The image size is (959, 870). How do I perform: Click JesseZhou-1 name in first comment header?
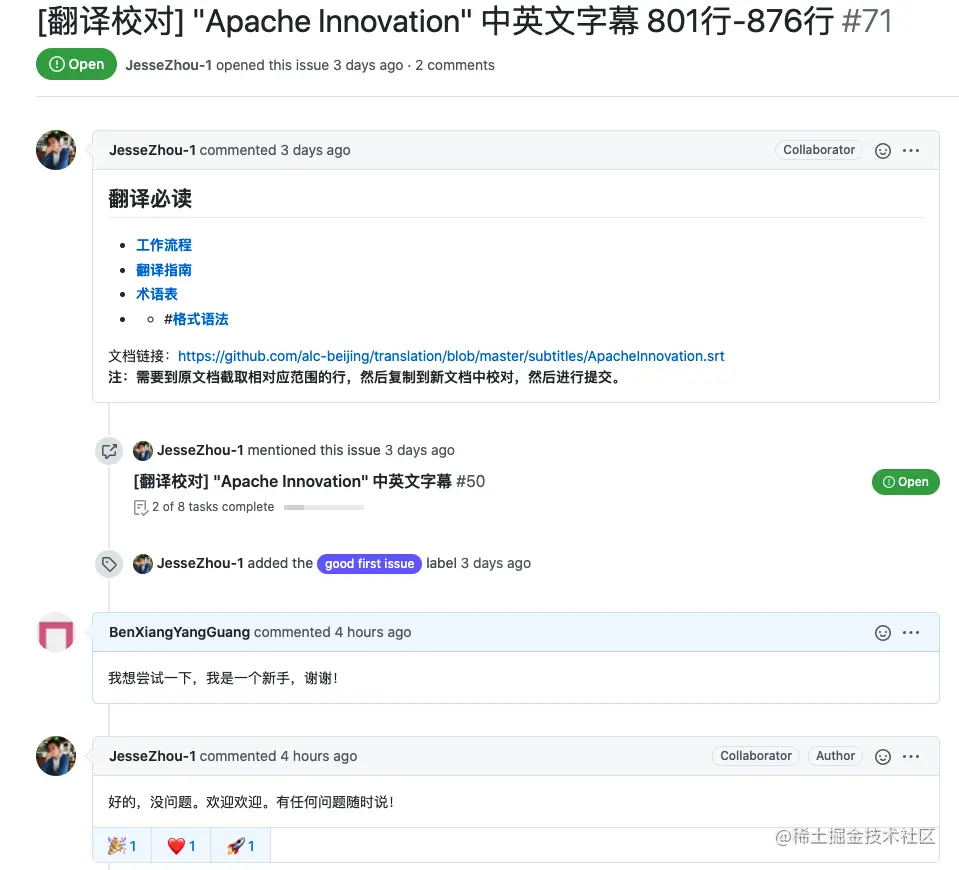(x=152, y=150)
